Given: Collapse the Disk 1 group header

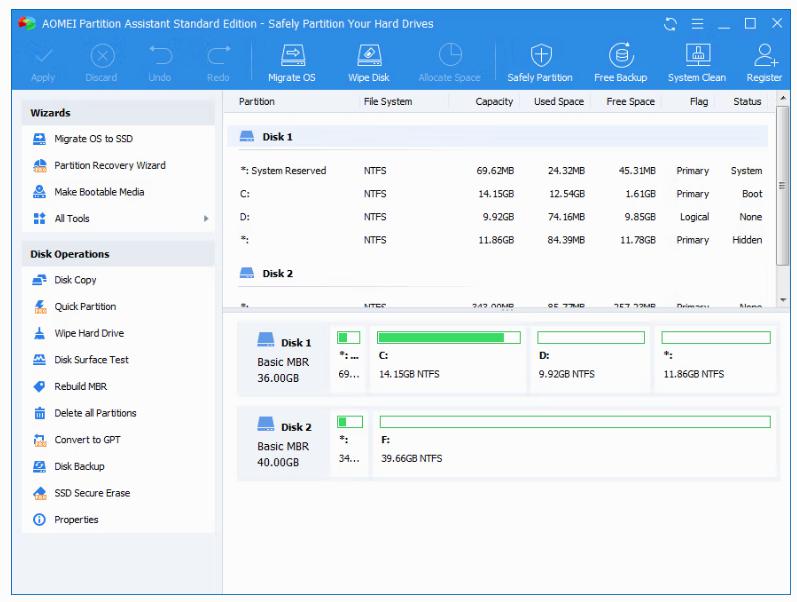Looking at the screenshot, I should pyautogui.click(x=277, y=137).
